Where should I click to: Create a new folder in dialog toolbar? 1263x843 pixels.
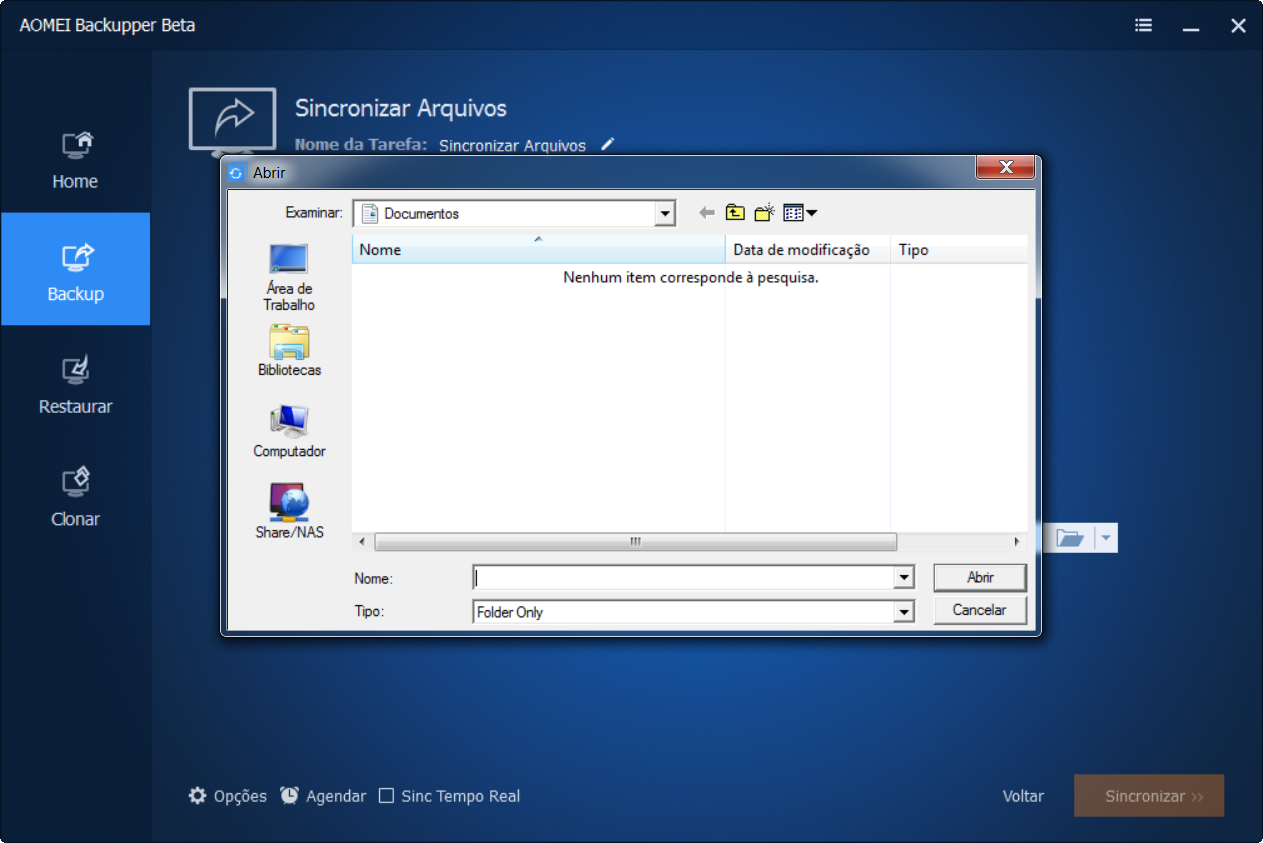pyautogui.click(x=765, y=212)
